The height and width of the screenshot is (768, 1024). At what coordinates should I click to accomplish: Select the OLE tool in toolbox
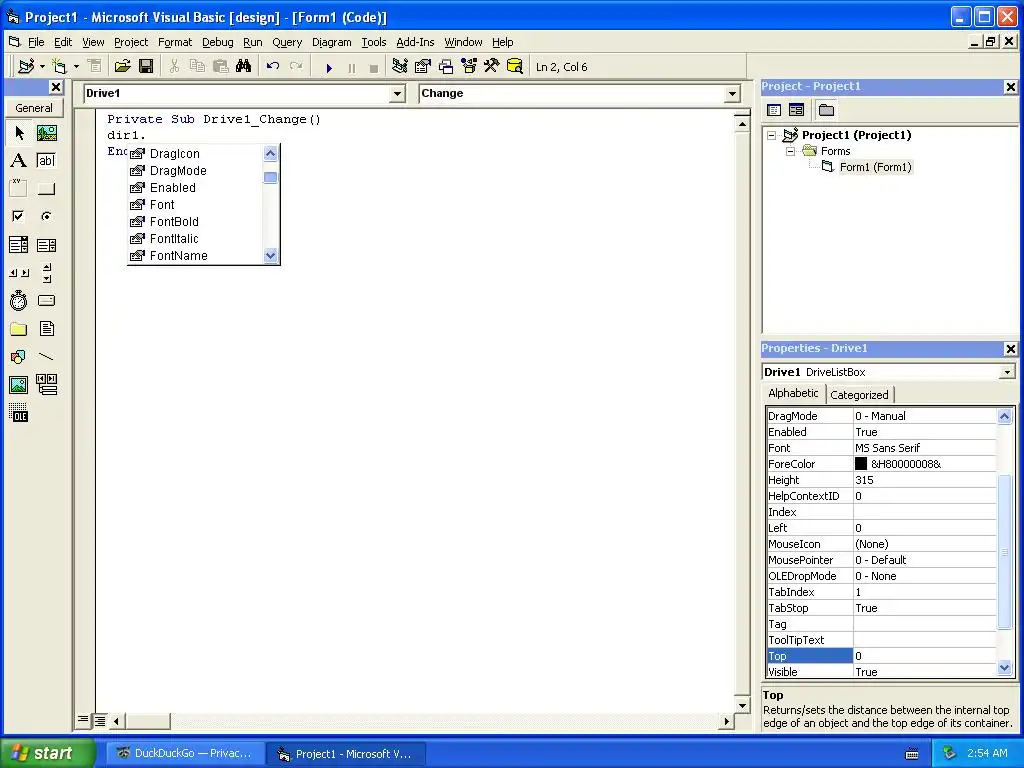pyautogui.click(x=19, y=413)
